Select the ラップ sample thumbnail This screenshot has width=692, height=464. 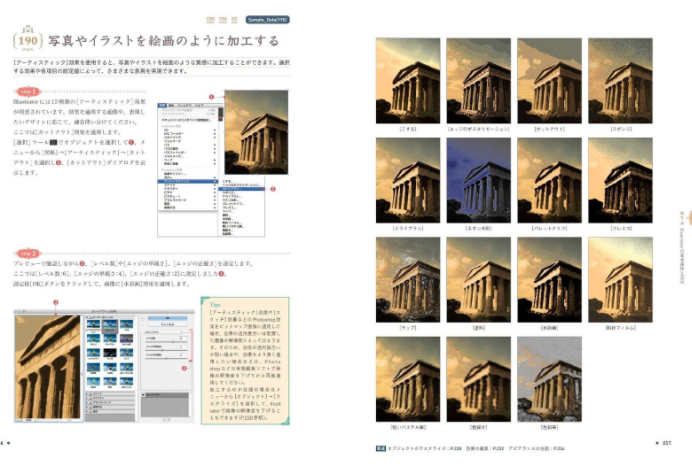pyautogui.click(x=408, y=279)
